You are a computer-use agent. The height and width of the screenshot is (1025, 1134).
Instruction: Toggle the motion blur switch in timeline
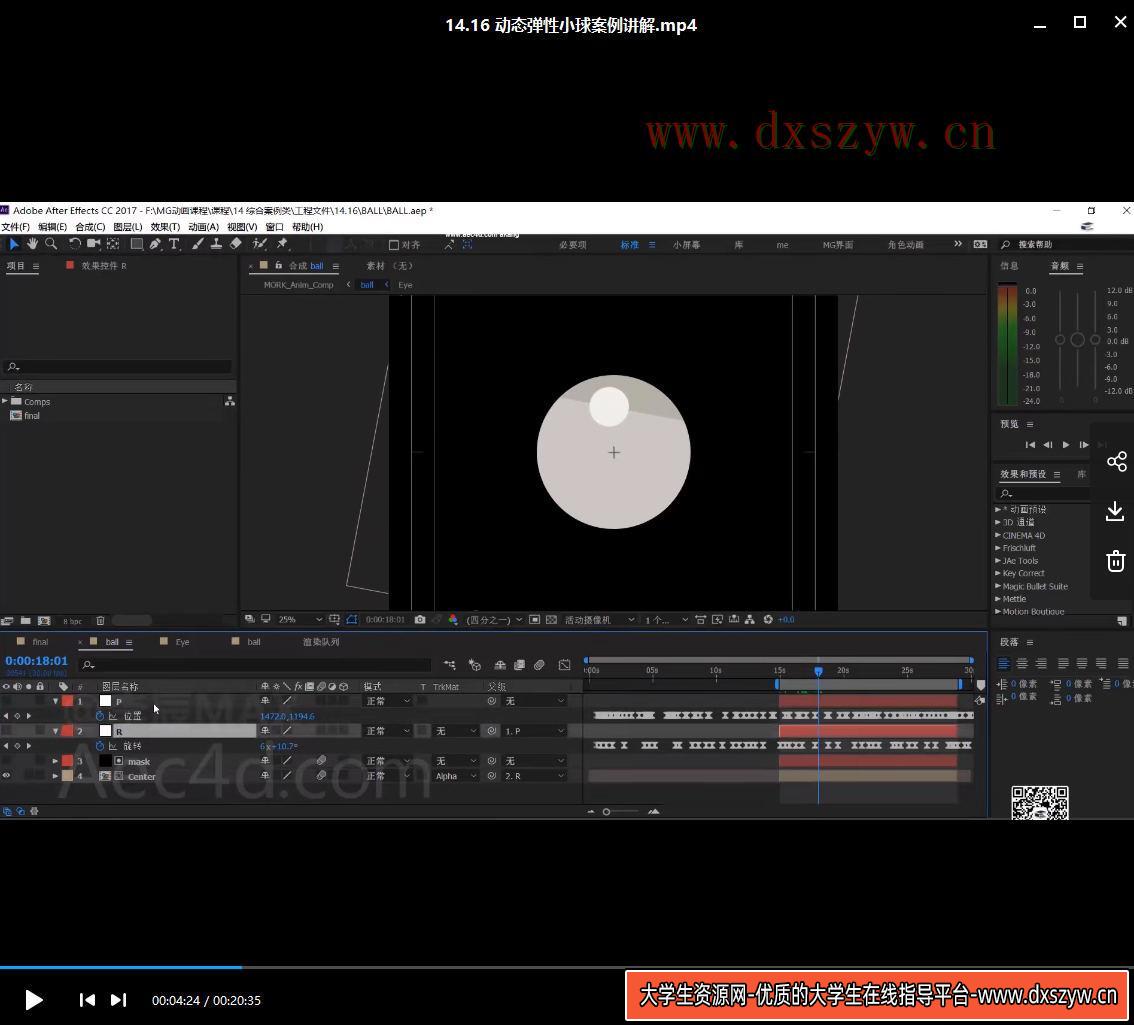pos(540,665)
